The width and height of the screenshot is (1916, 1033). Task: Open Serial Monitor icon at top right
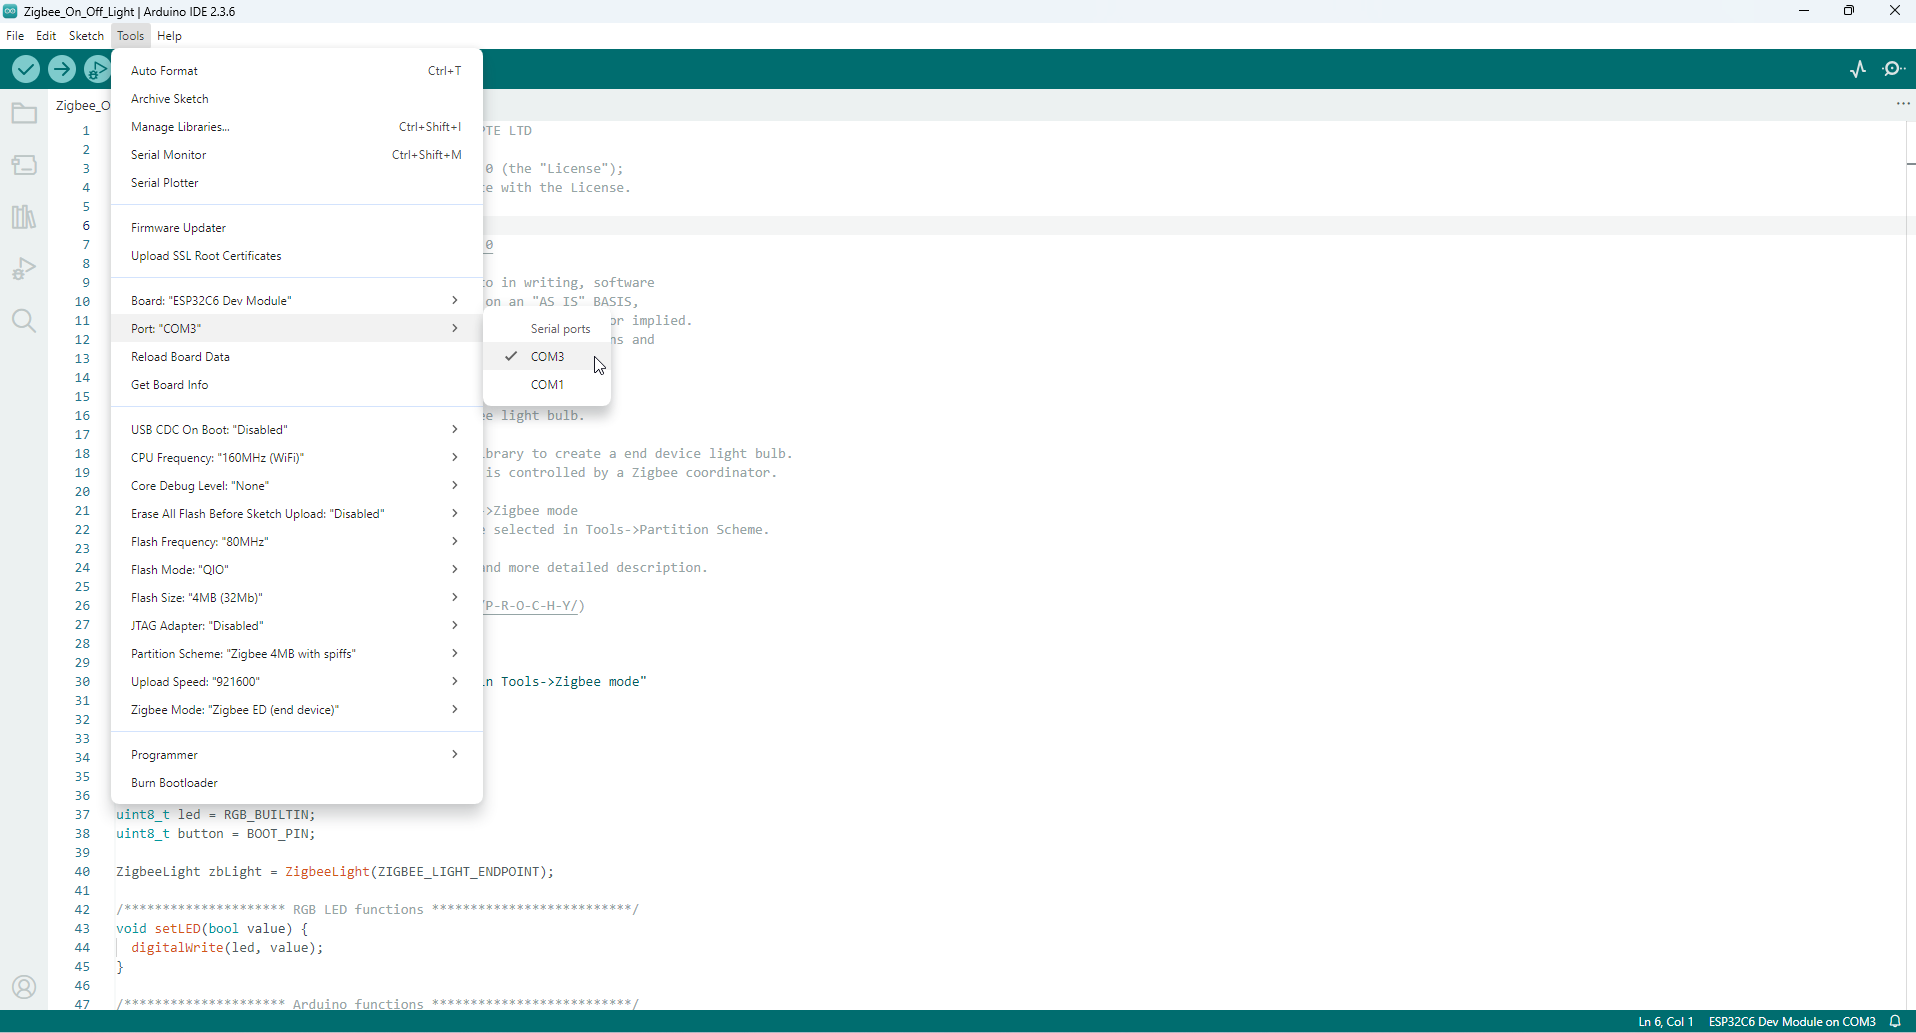(x=1894, y=69)
